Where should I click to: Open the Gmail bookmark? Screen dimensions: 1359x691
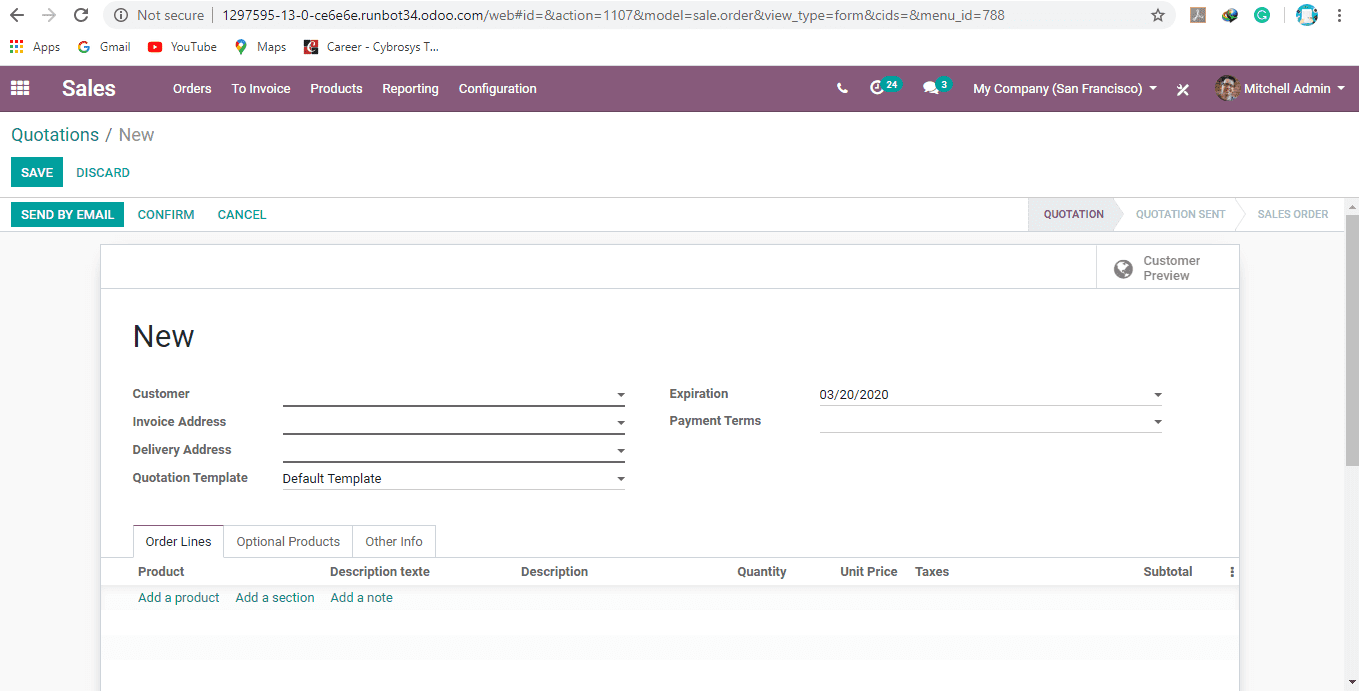coord(104,47)
